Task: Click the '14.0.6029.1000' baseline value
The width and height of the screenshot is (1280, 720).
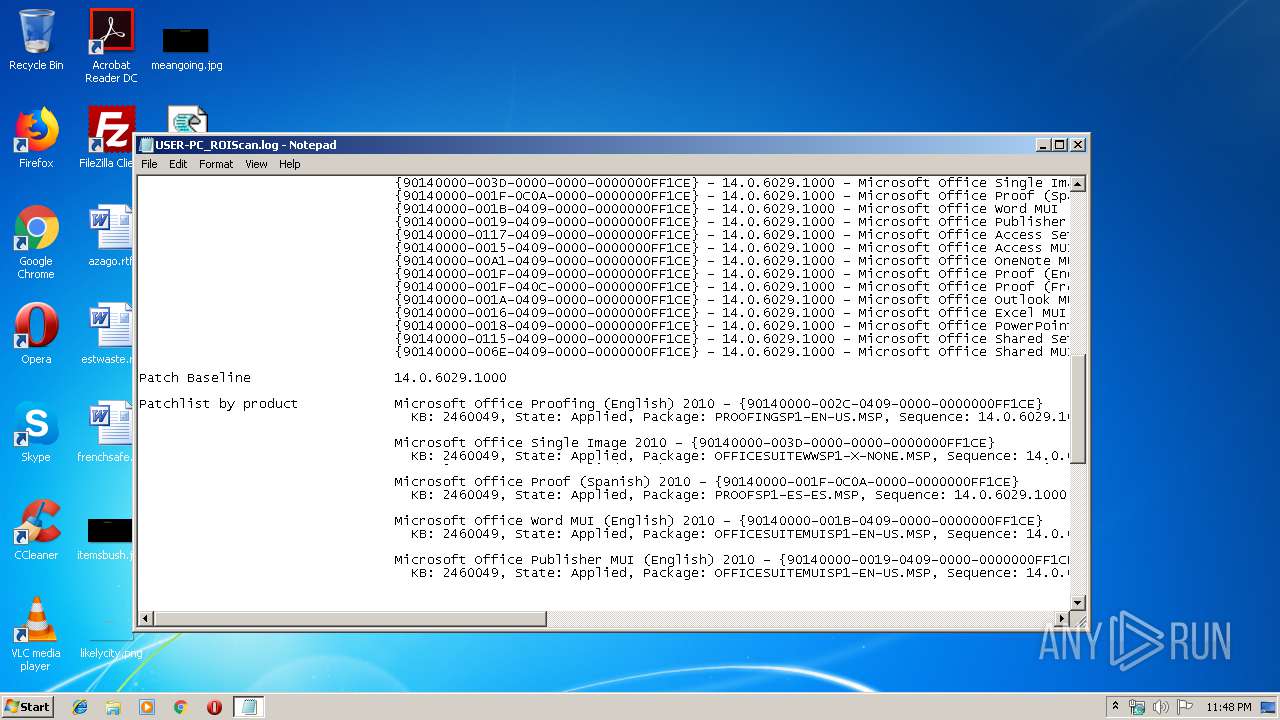Action: click(450, 378)
